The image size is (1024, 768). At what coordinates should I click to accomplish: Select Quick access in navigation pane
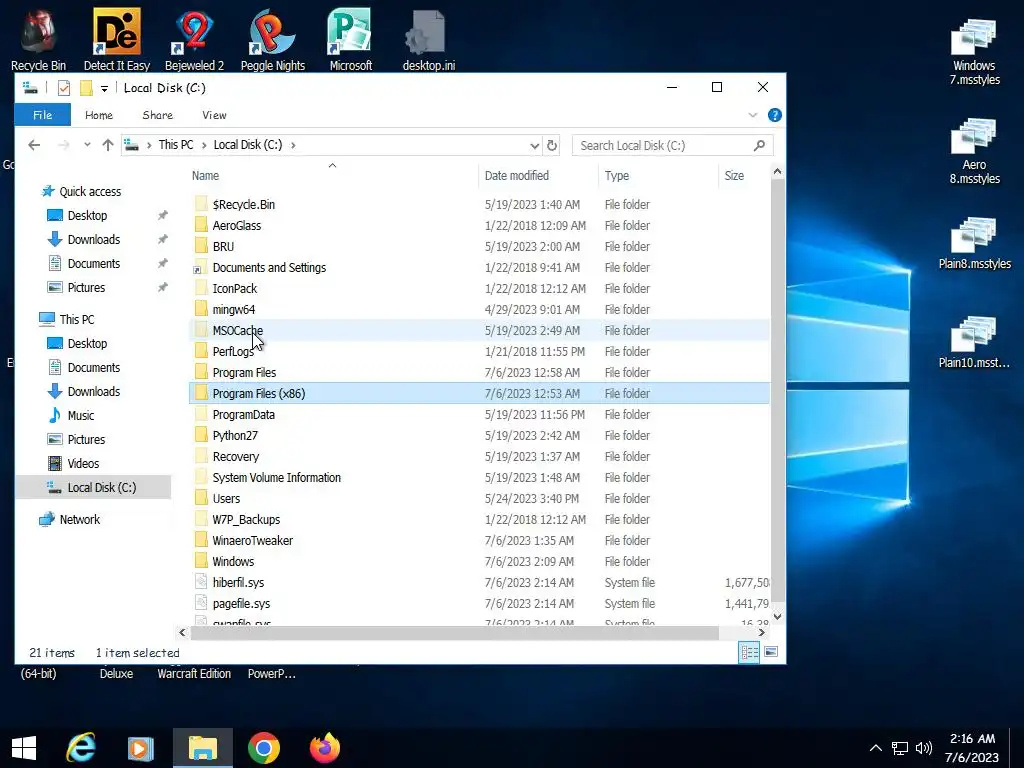[90, 191]
